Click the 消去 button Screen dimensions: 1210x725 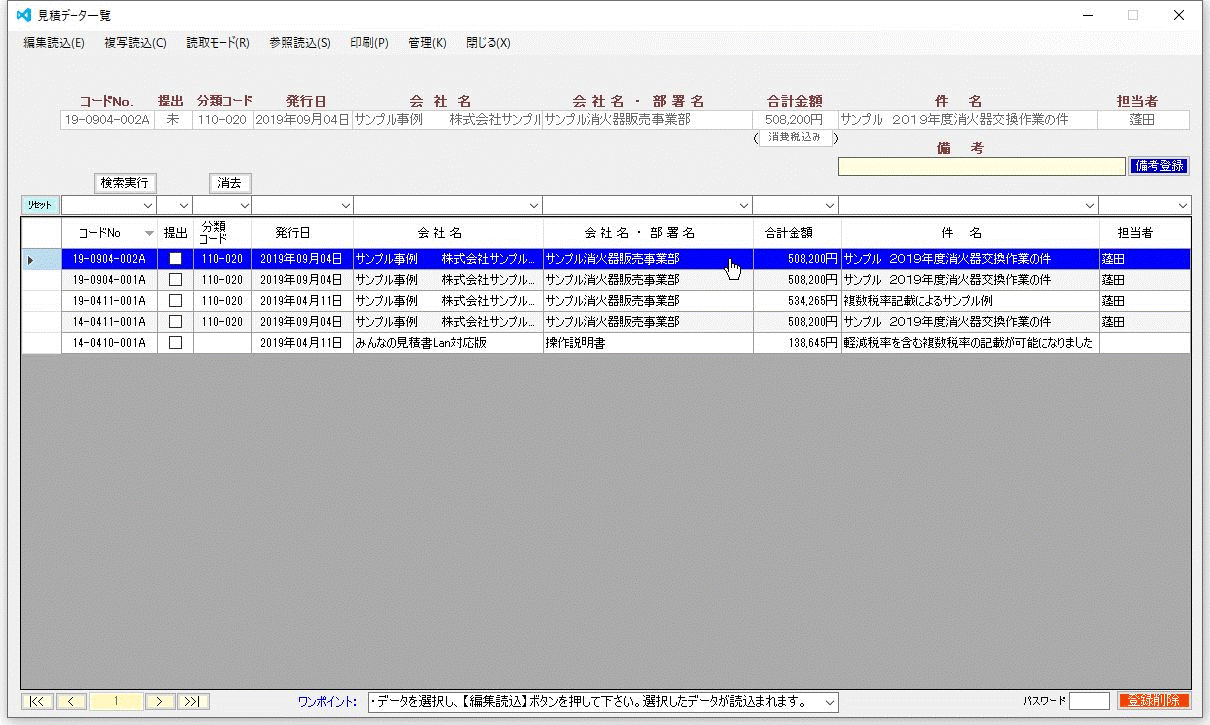pyautogui.click(x=230, y=183)
